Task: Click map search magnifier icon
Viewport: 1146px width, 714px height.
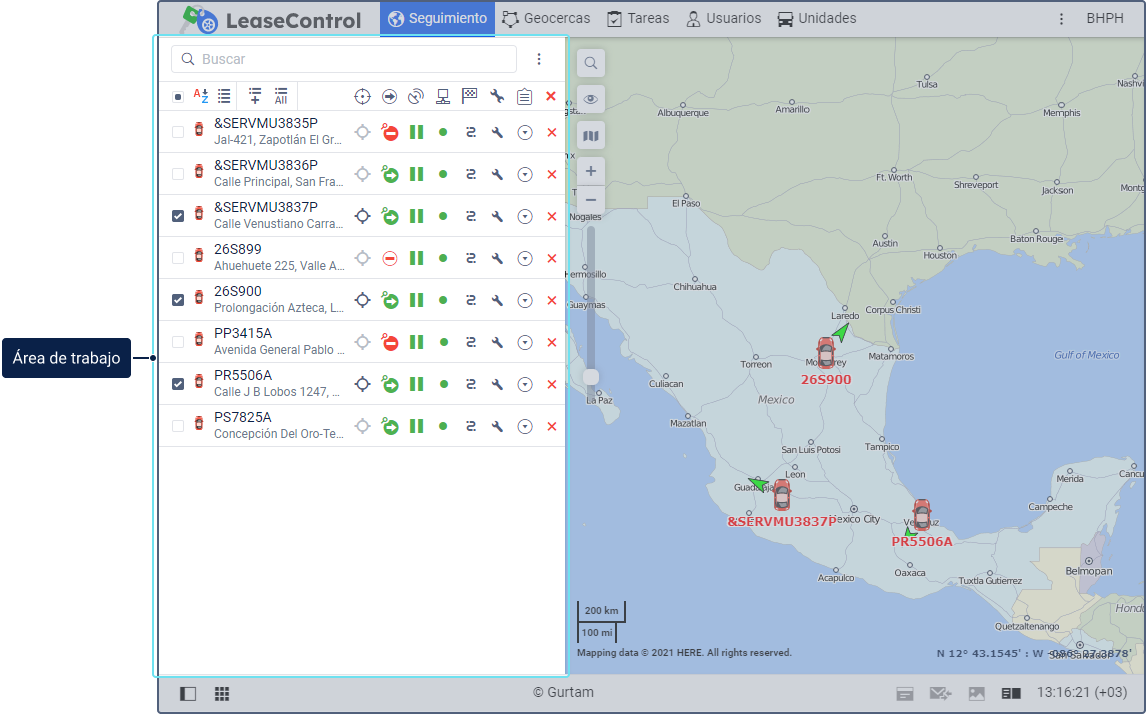Action: [x=591, y=63]
